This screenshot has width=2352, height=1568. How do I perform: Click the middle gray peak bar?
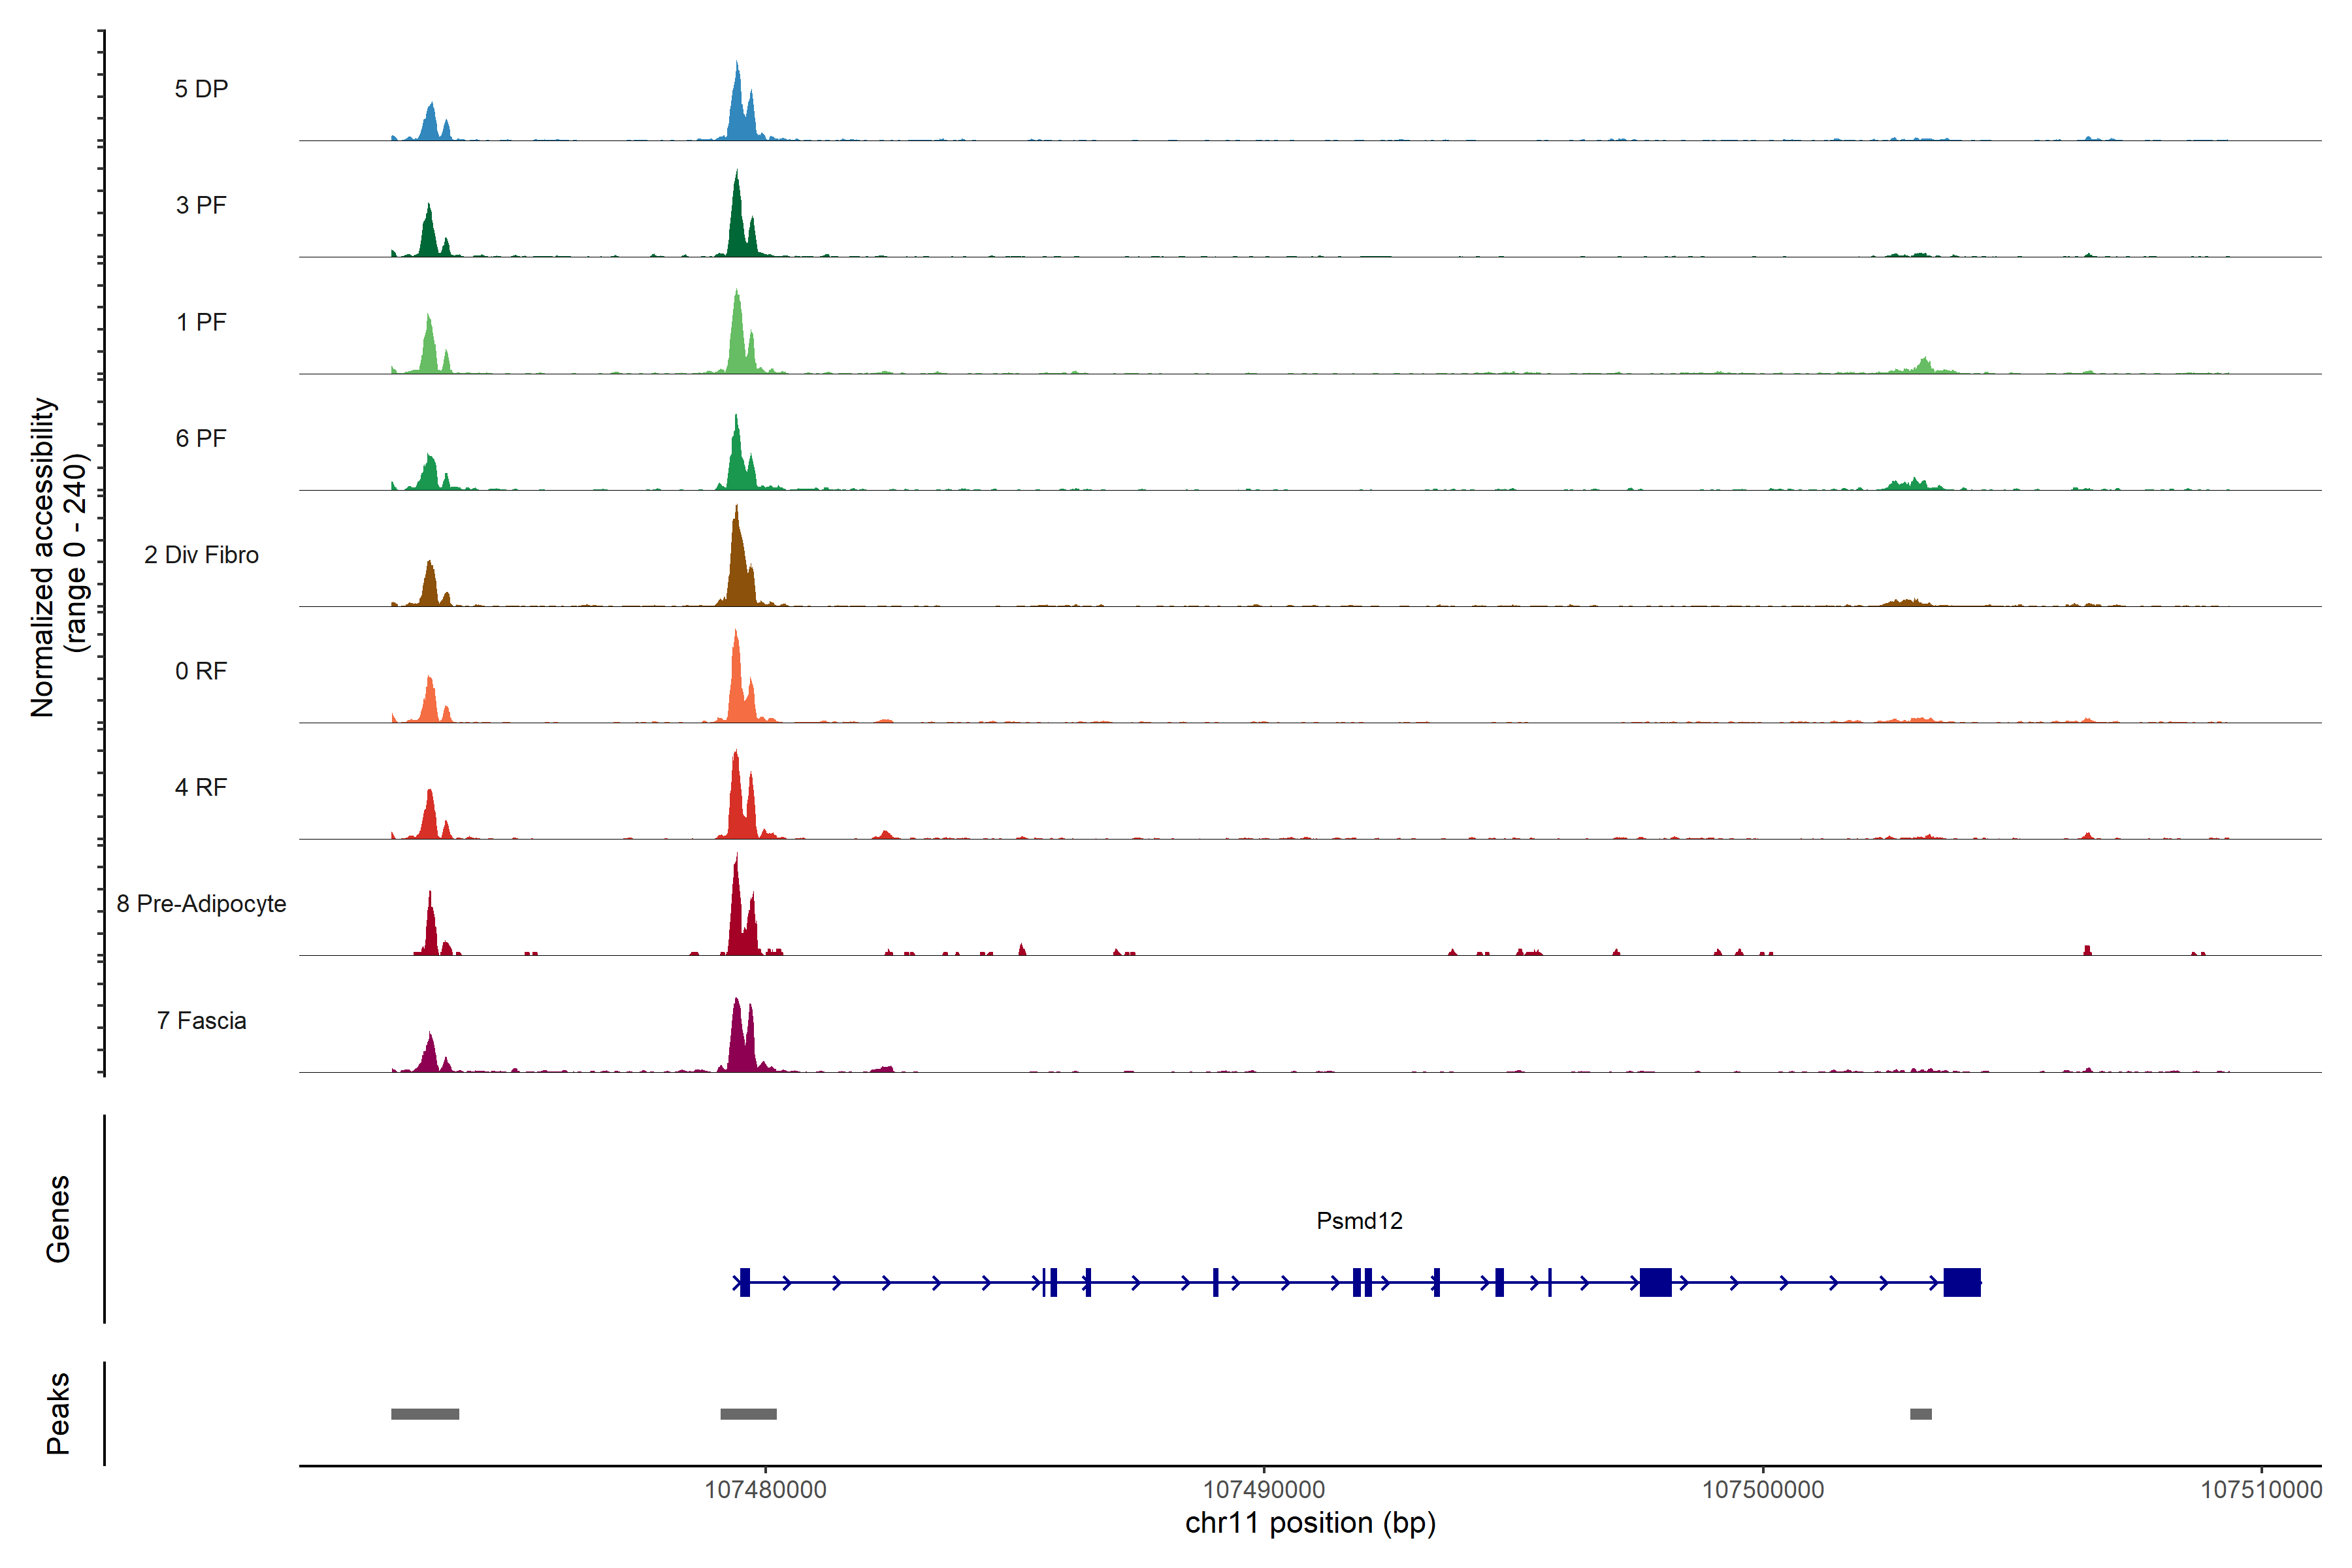point(748,1413)
